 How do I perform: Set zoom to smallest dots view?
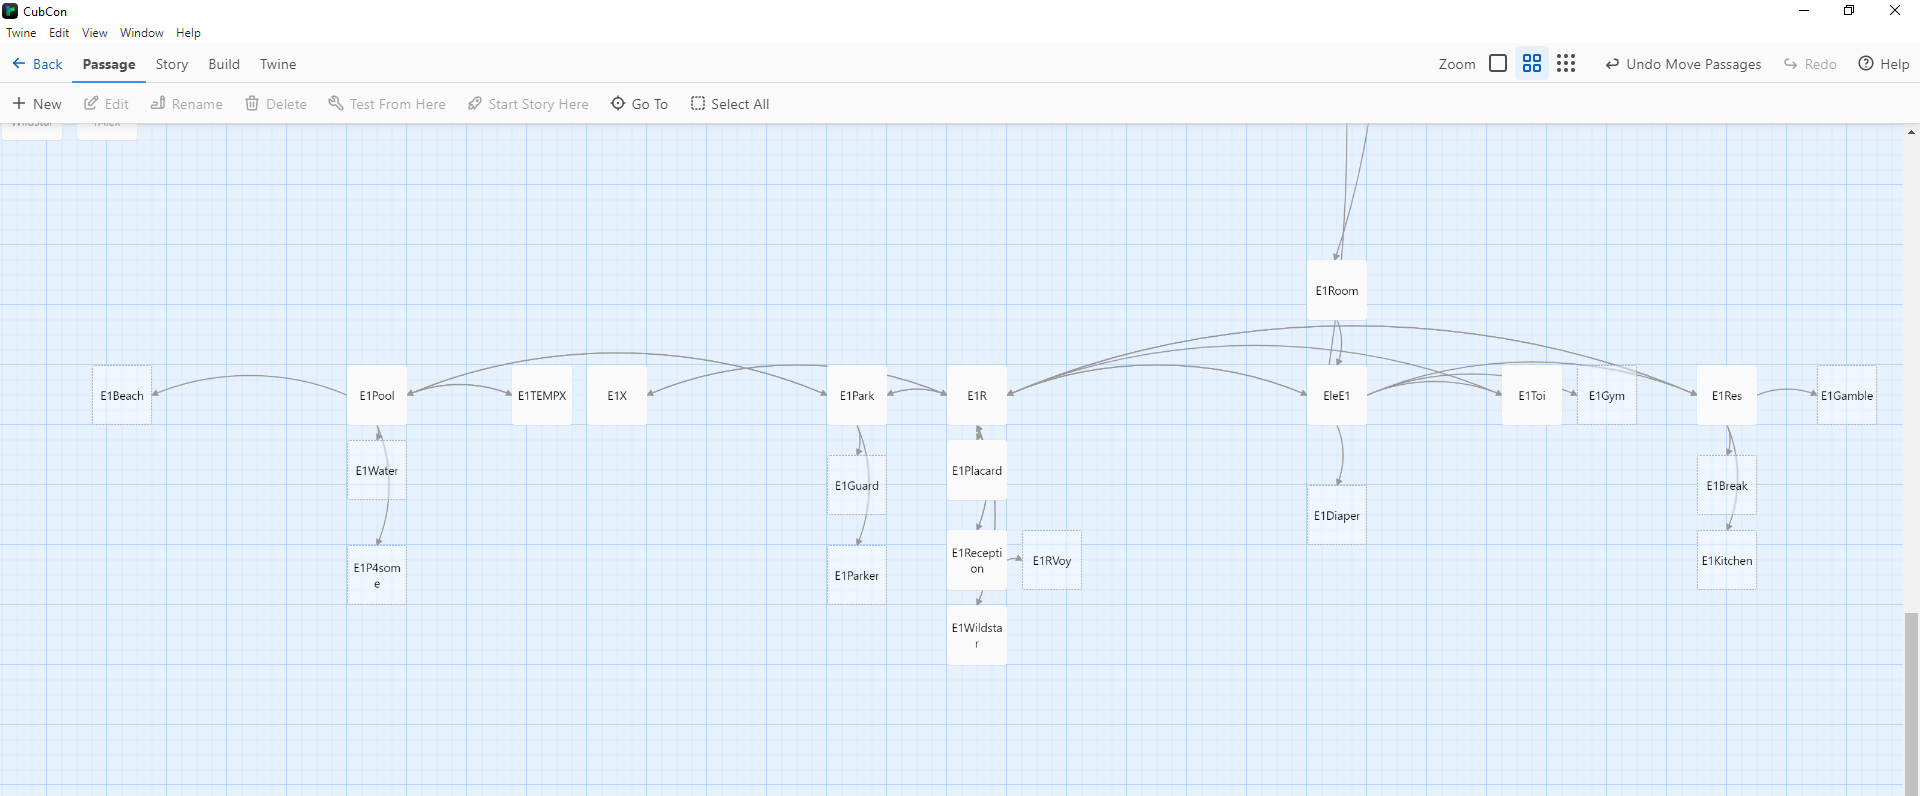(1566, 64)
